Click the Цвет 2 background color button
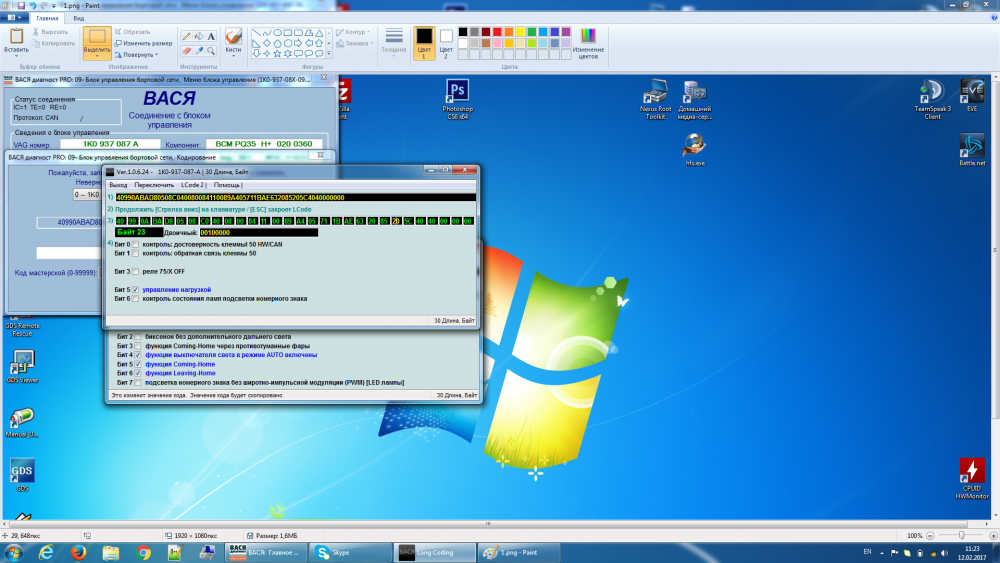Viewport: 1000px width, 563px height. (446, 43)
